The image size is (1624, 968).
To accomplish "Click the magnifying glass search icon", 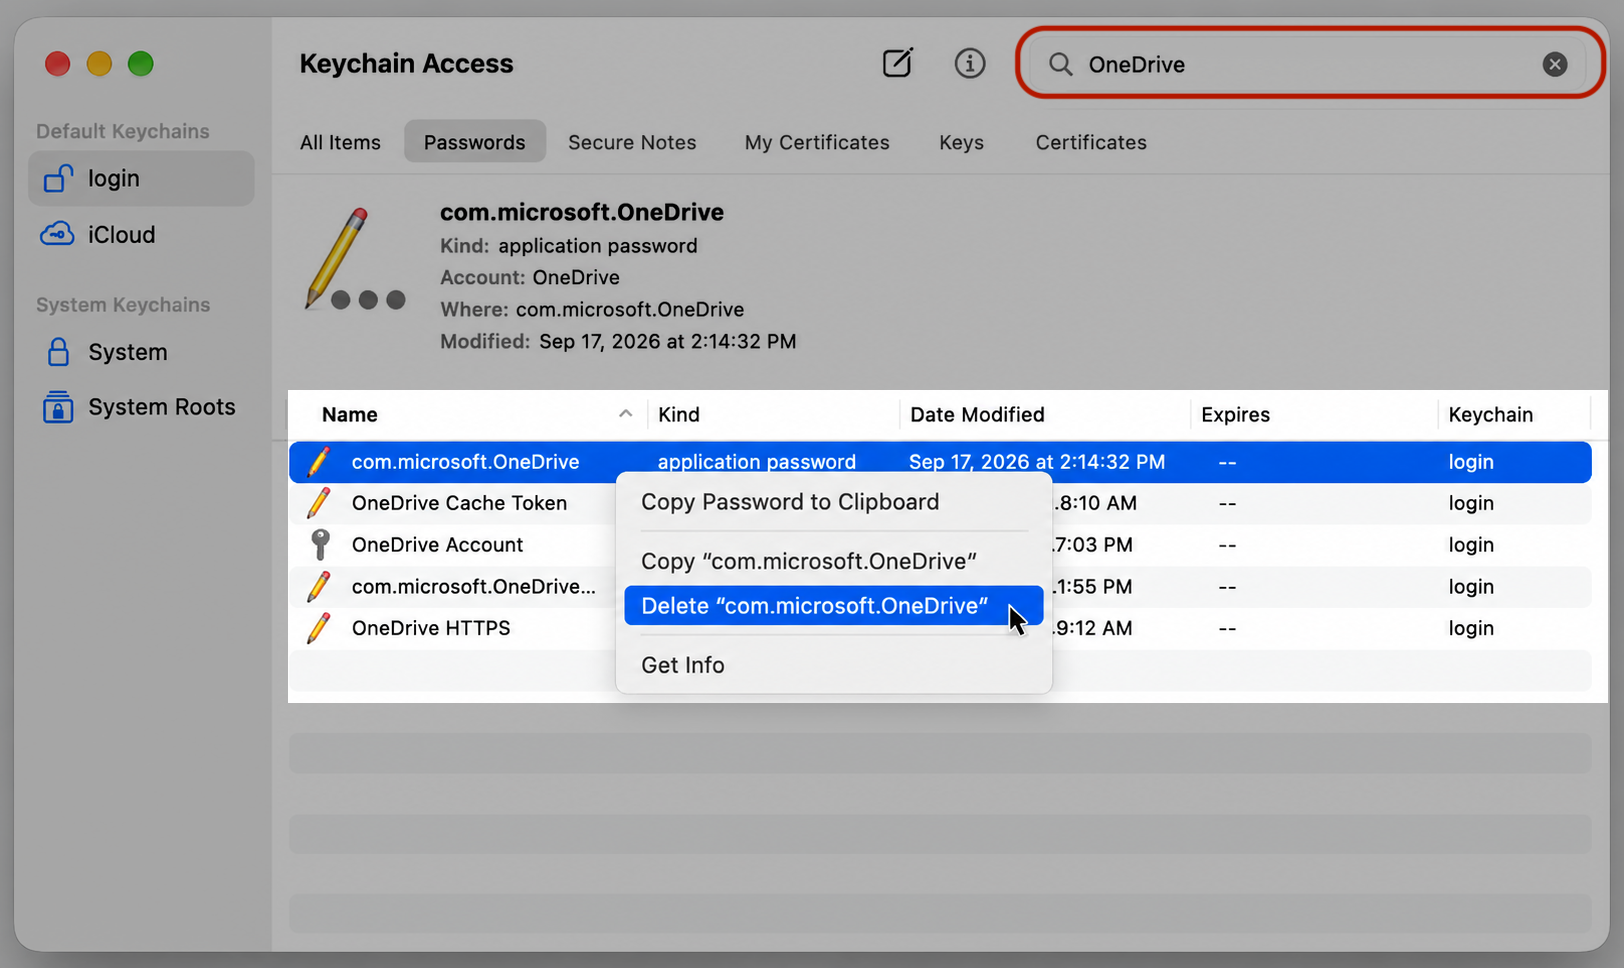I will tap(1060, 65).
